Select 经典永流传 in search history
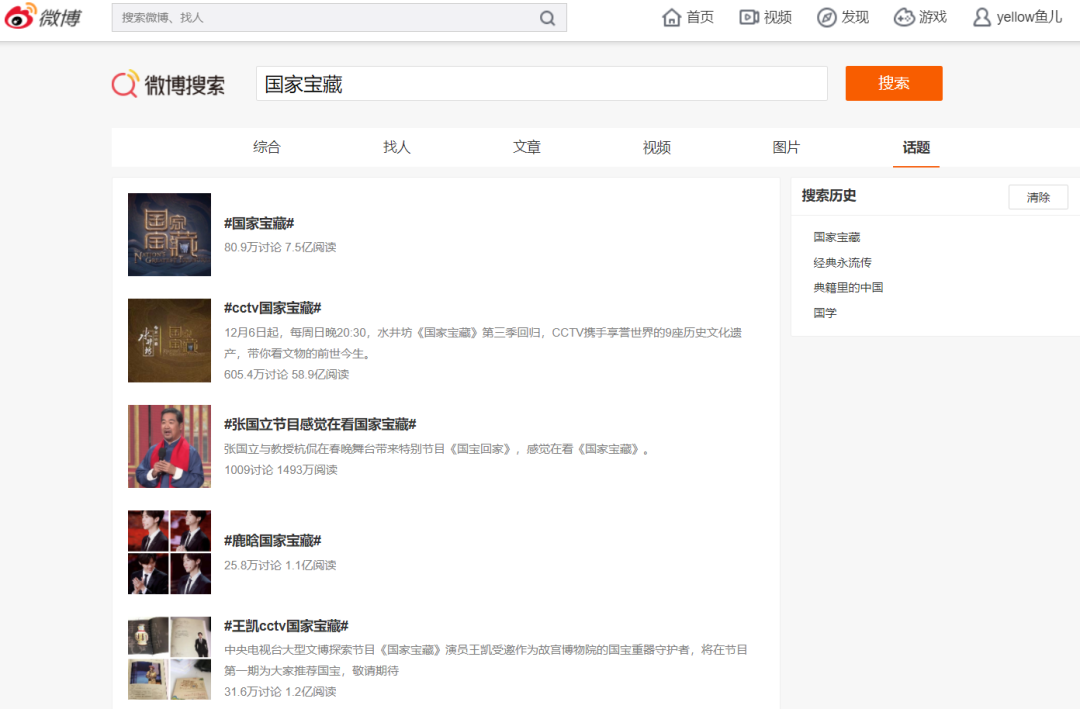The height and width of the screenshot is (709, 1080). [x=842, y=263]
